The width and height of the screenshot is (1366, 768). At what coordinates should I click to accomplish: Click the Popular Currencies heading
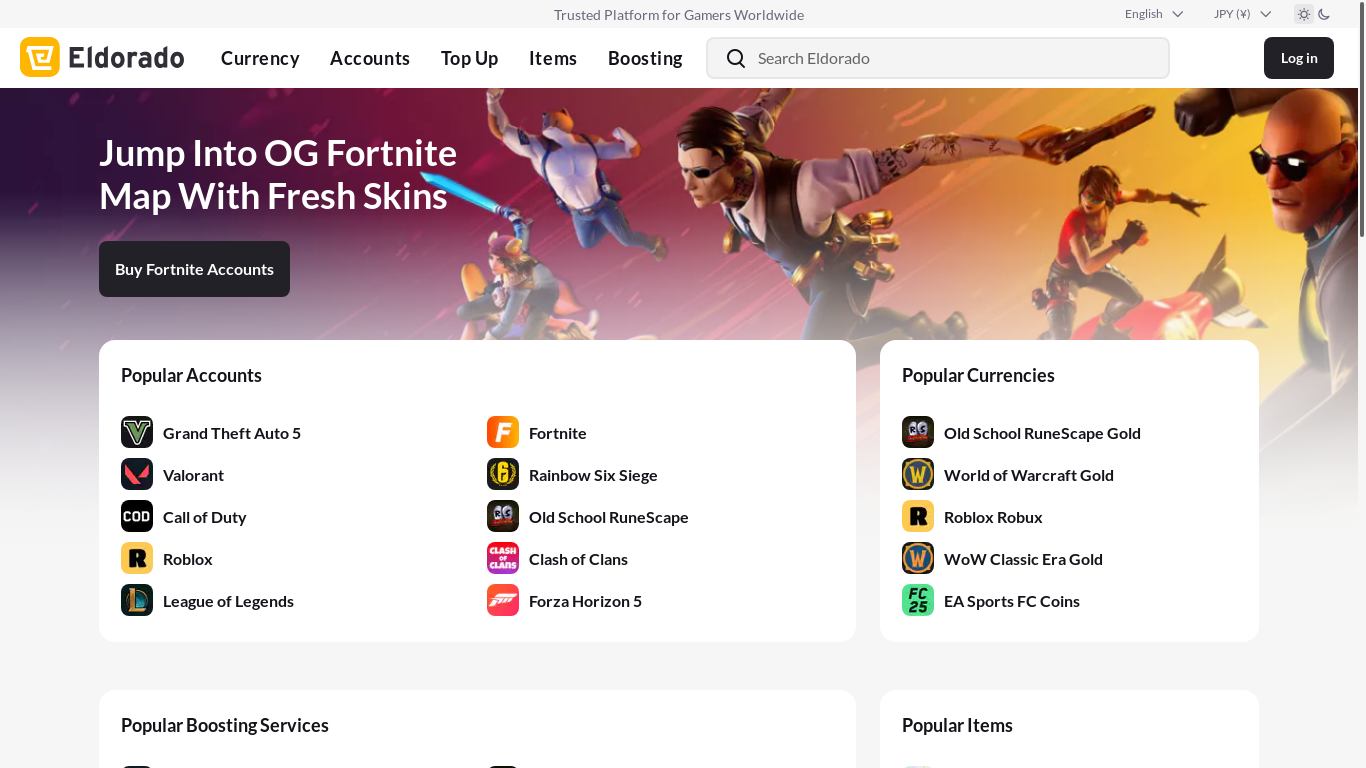coord(978,375)
